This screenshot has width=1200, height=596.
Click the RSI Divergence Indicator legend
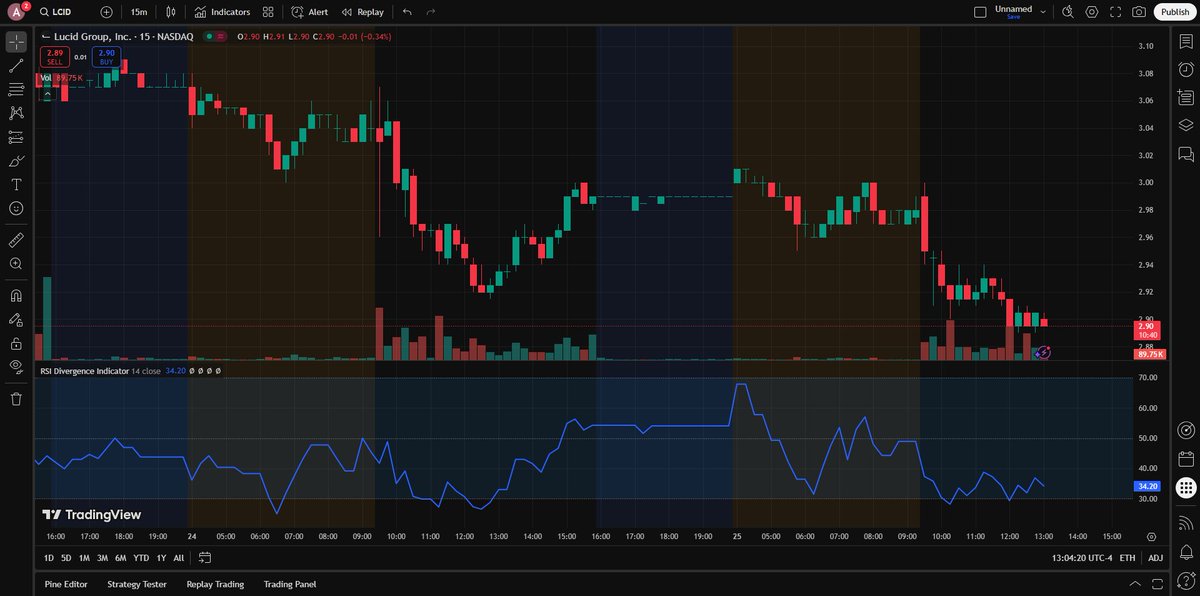[84, 371]
